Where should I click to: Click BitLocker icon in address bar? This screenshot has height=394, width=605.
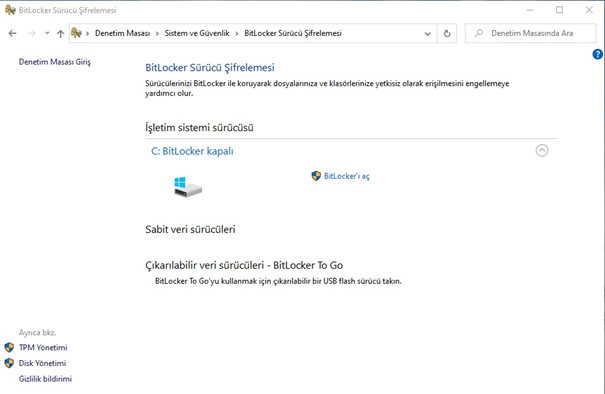[x=76, y=33]
